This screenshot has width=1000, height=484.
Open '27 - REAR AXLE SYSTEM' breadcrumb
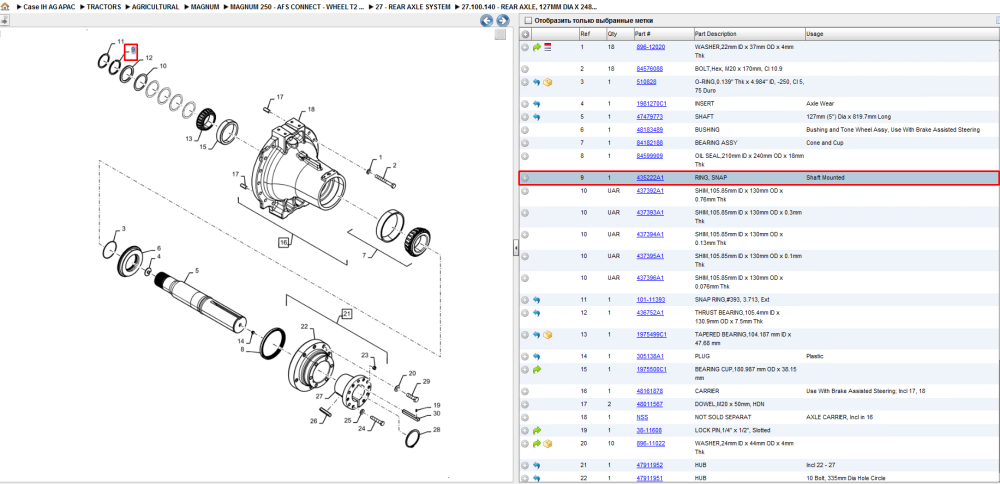(413, 7)
